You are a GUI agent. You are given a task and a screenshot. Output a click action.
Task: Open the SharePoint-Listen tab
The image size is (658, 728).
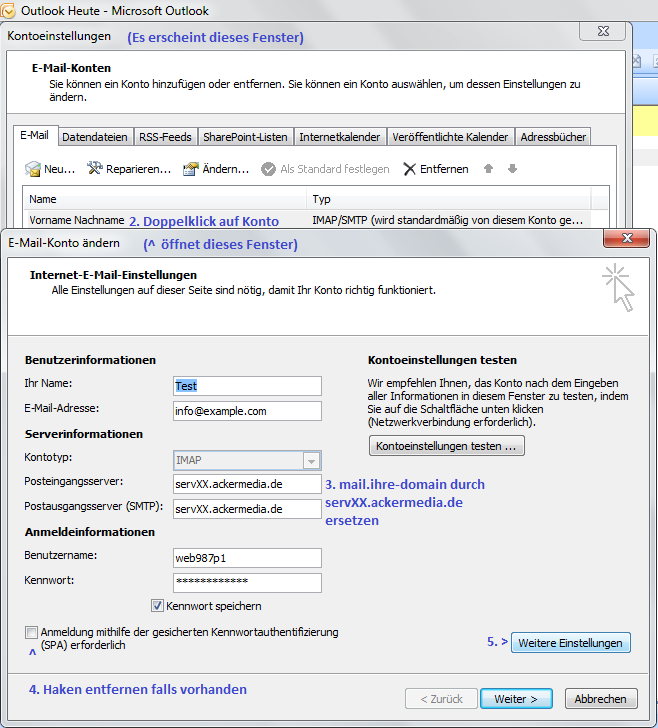(245, 137)
